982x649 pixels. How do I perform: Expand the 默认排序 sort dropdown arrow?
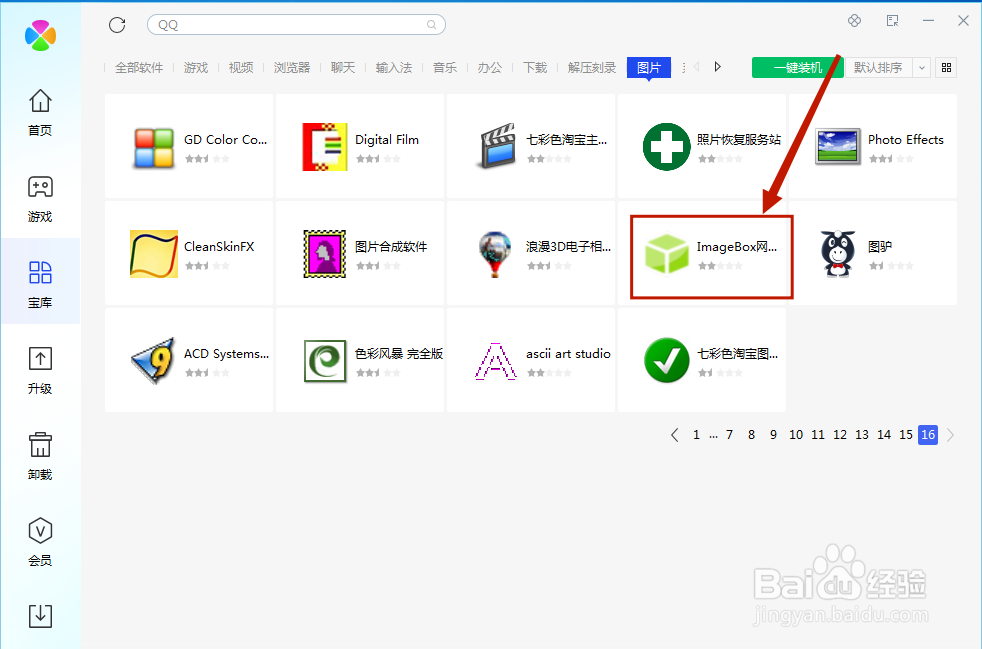coord(921,68)
